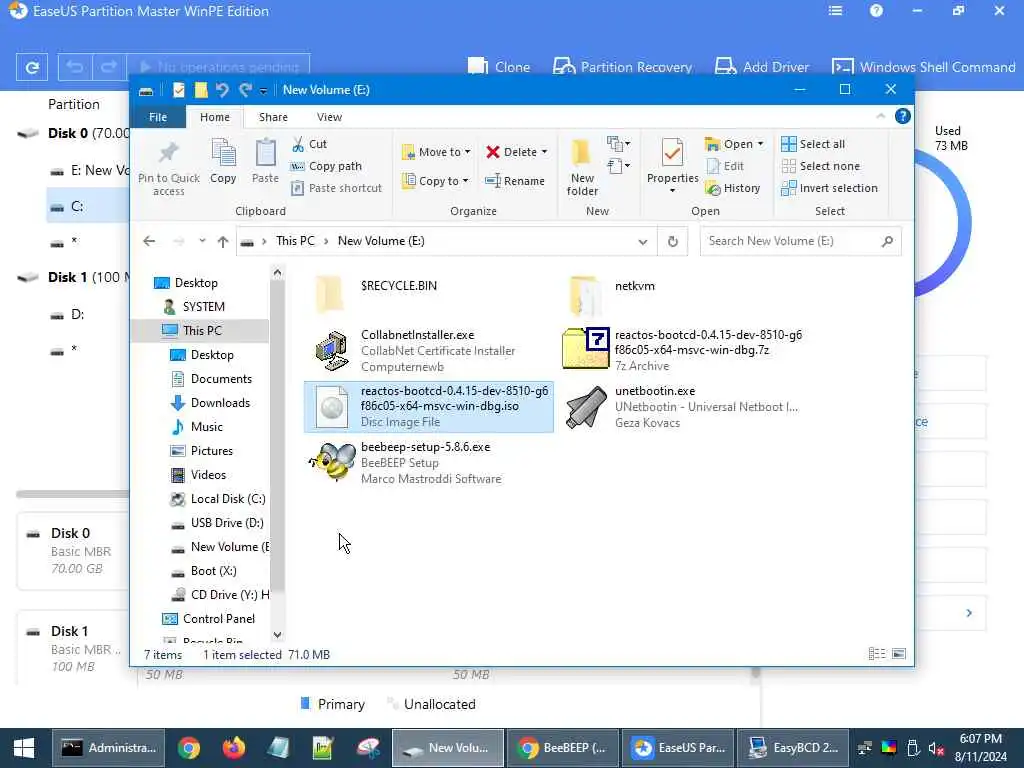Viewport: 1024px width, 768px height.
Task: Select Documents in navigation pane
Action: [211, 379]
